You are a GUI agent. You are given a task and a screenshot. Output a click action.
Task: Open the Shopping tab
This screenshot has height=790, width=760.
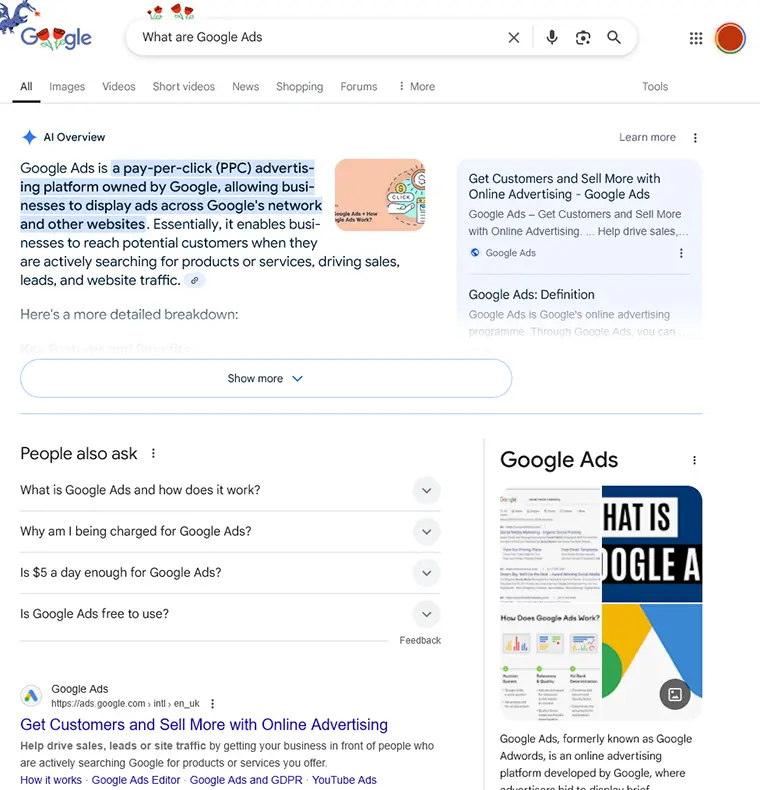(x=299, y=87)
